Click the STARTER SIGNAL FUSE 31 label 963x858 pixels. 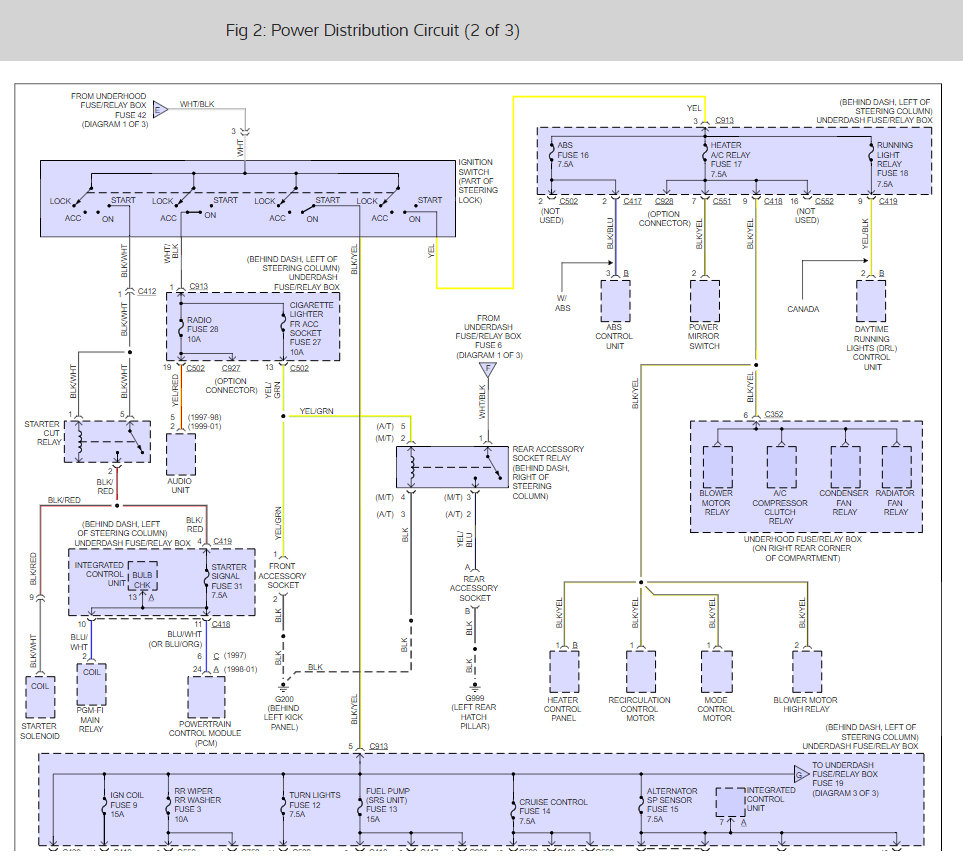pyautogui.click(x=228, y=581)
